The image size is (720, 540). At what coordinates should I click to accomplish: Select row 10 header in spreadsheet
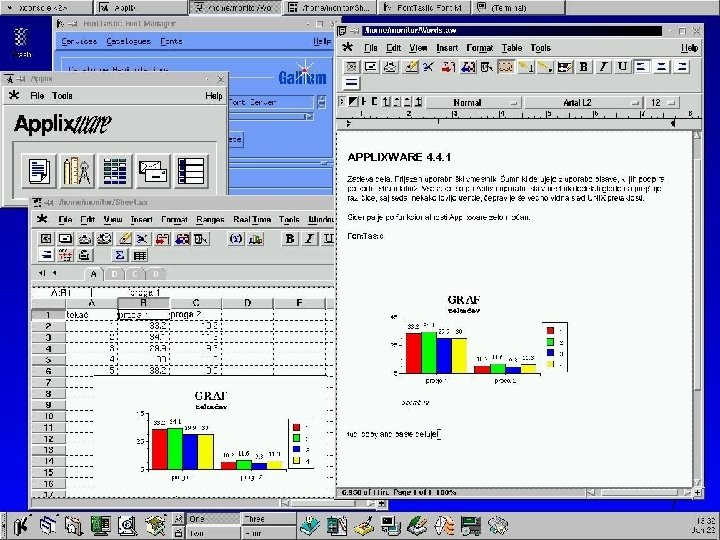point(49,416)
